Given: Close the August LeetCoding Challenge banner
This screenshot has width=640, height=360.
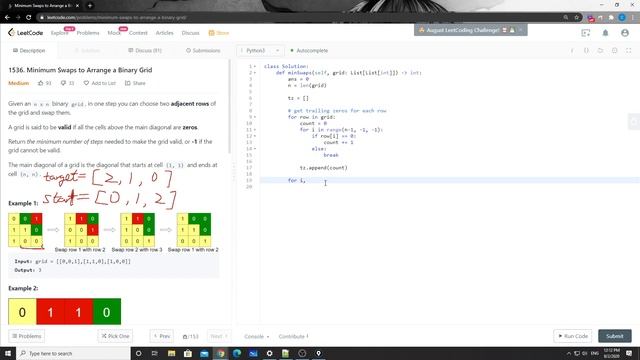Looking at the screenshot, I should [x=520, y=30].
